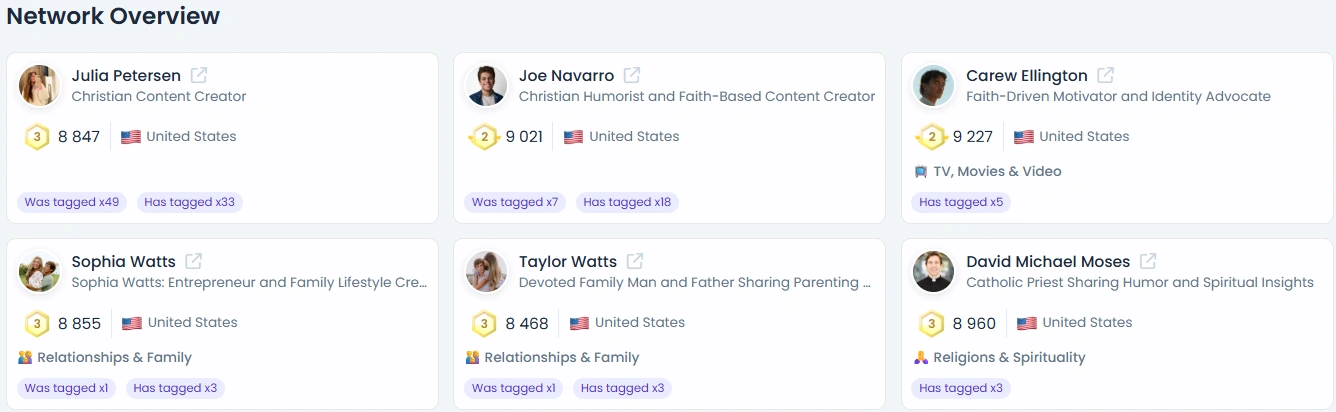Open the David Michael Moses name link
1336x412 pixels.
[1048, 262]
